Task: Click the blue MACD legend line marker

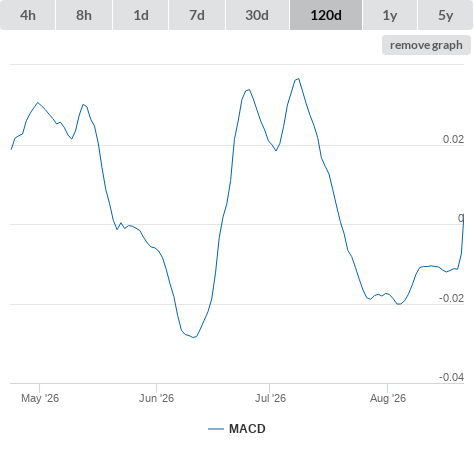Action: [216, 429]
